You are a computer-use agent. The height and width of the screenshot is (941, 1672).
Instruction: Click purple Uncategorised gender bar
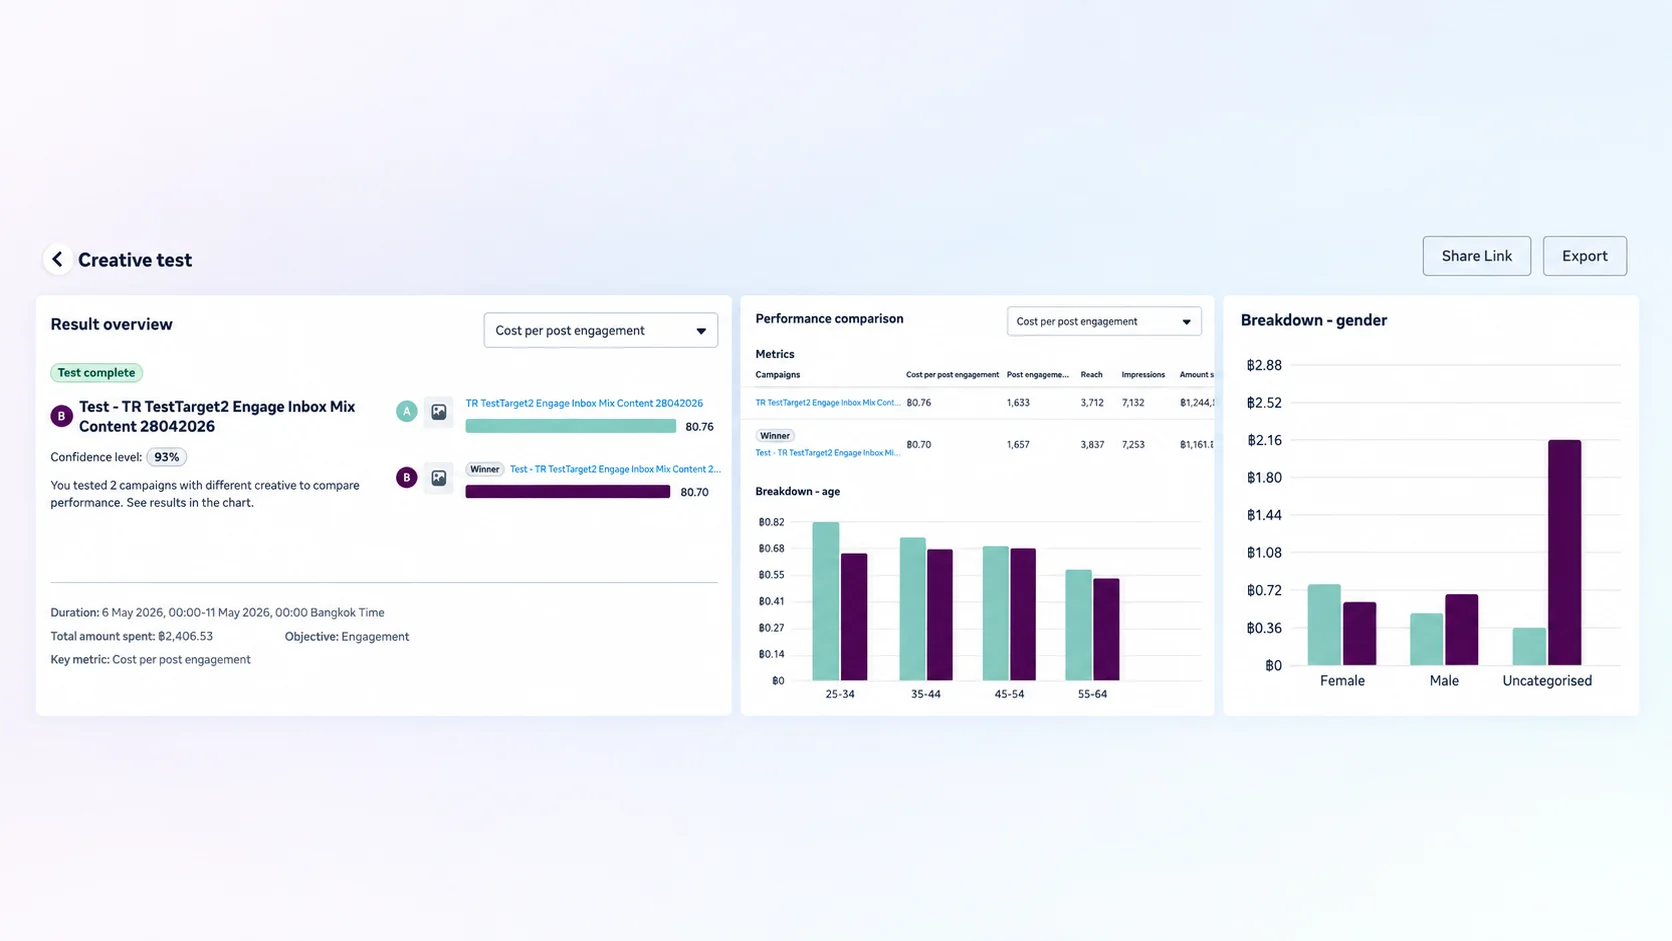pos(1564,552)
